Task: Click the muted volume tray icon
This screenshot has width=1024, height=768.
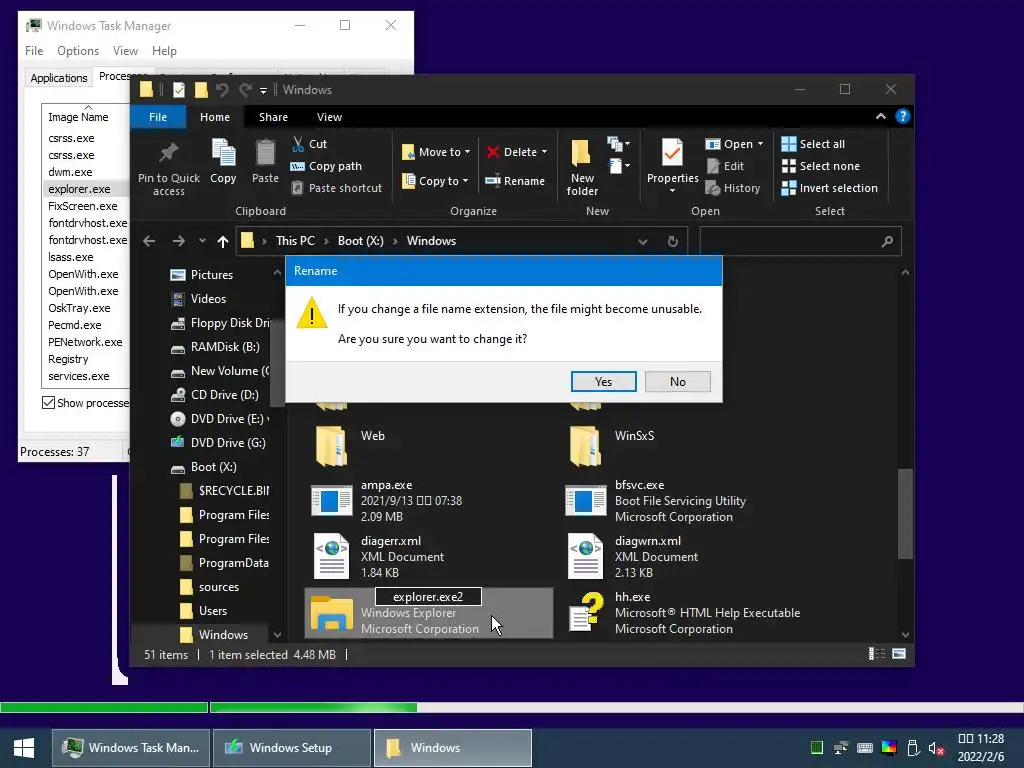Action: pos(936,748)
